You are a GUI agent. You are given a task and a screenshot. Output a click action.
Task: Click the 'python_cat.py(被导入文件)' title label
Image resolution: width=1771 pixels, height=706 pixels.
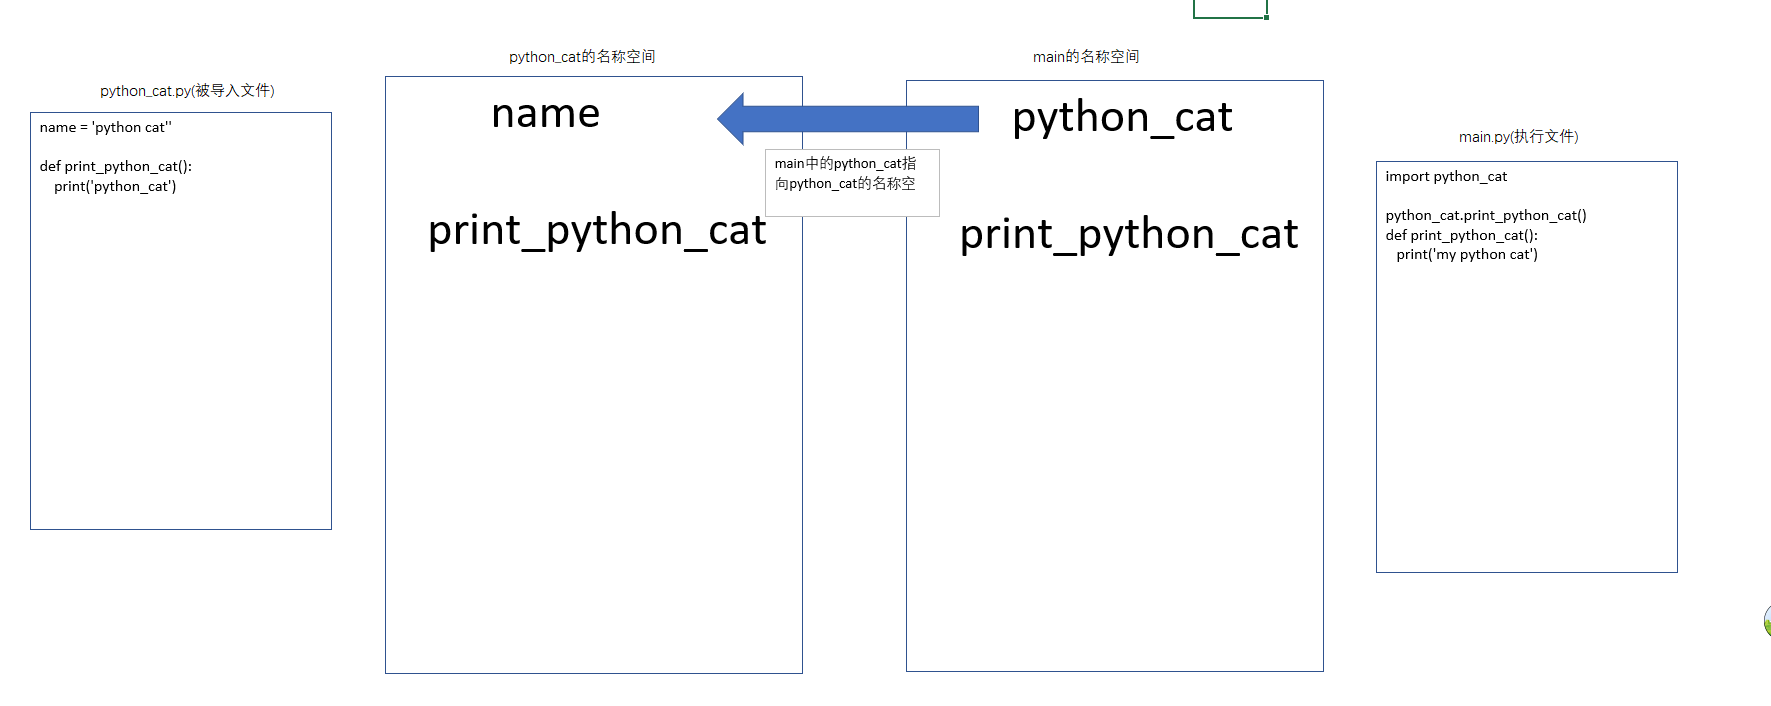coord(187,91)
